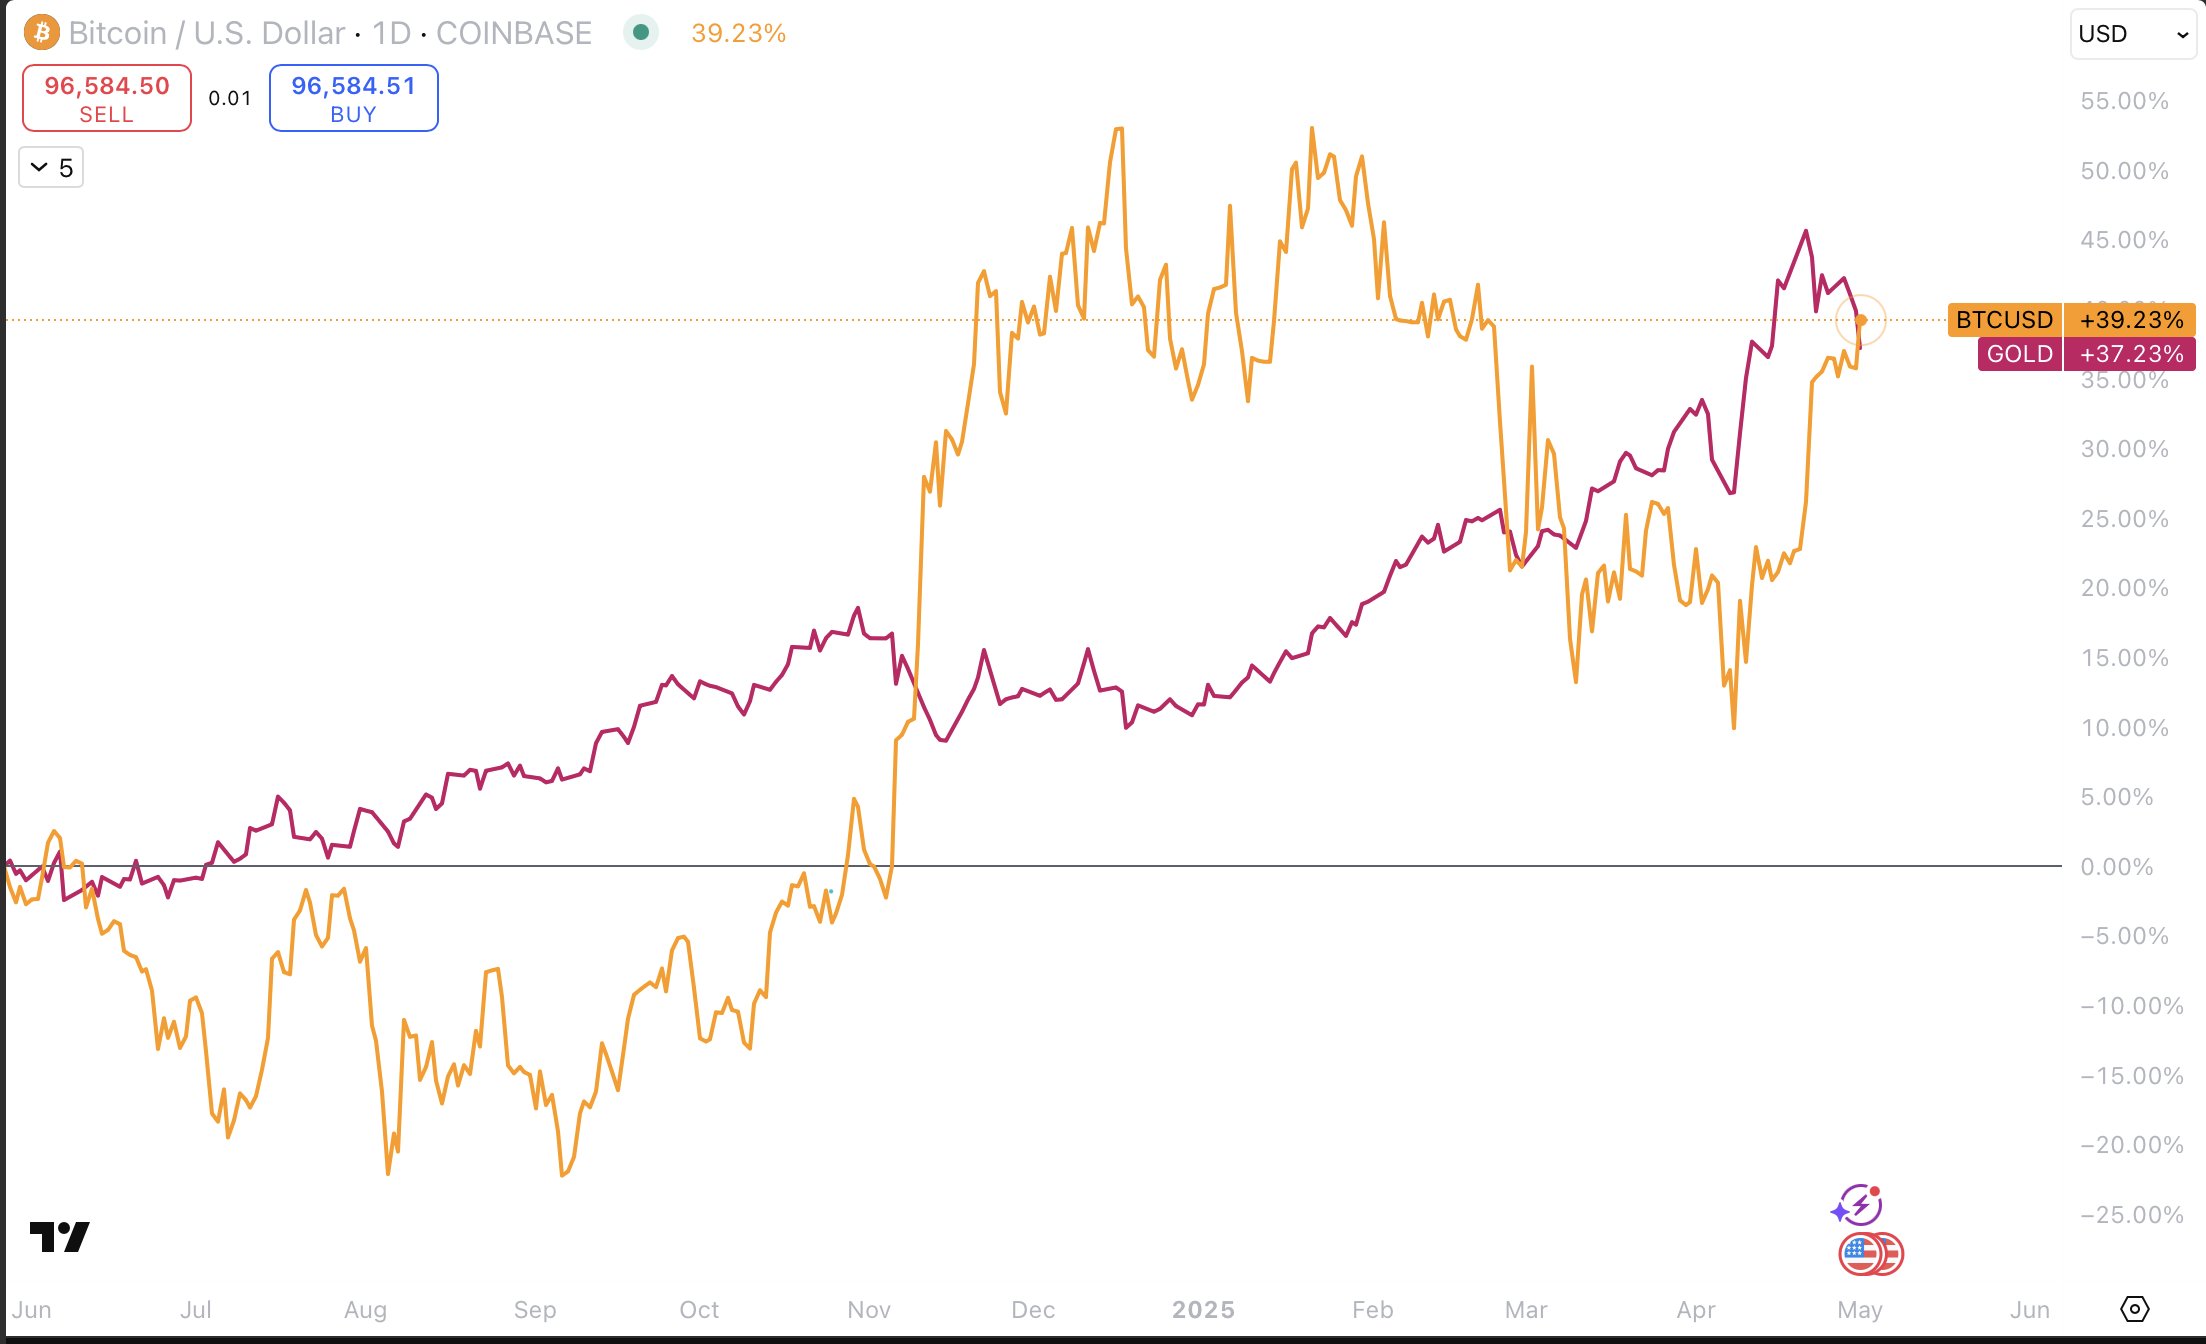Image resolution: width=2206 pixels, height=1344 pixels.
Task: Open the TradingView logo
Action: tap(60, 1237)
